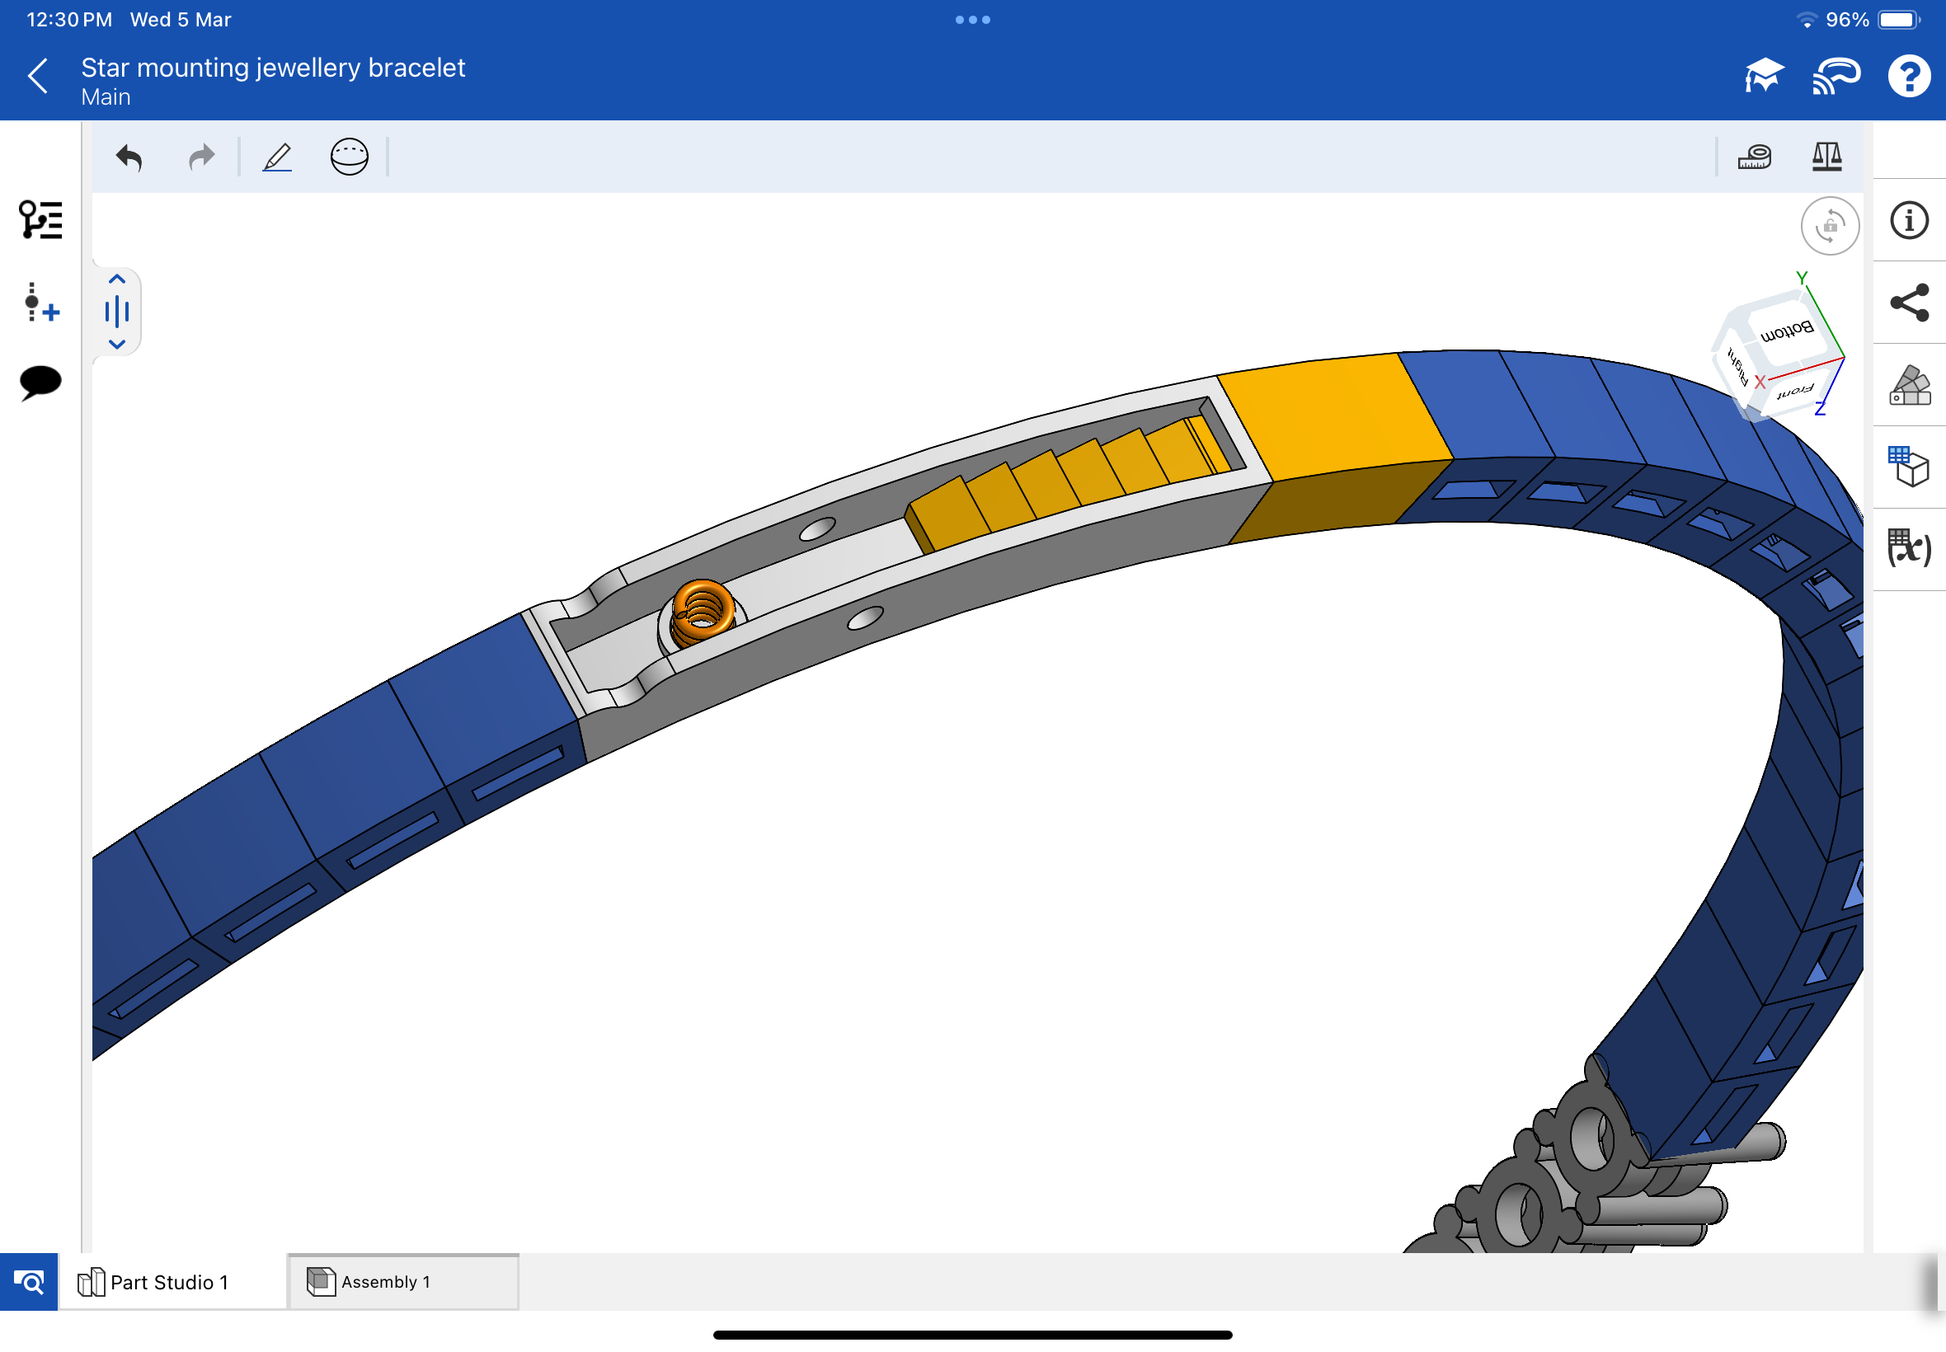The width and height of the screenshot is (1946, 1352).
Task: Click the Bottom face of view cube
Action: coord(1786,331)
